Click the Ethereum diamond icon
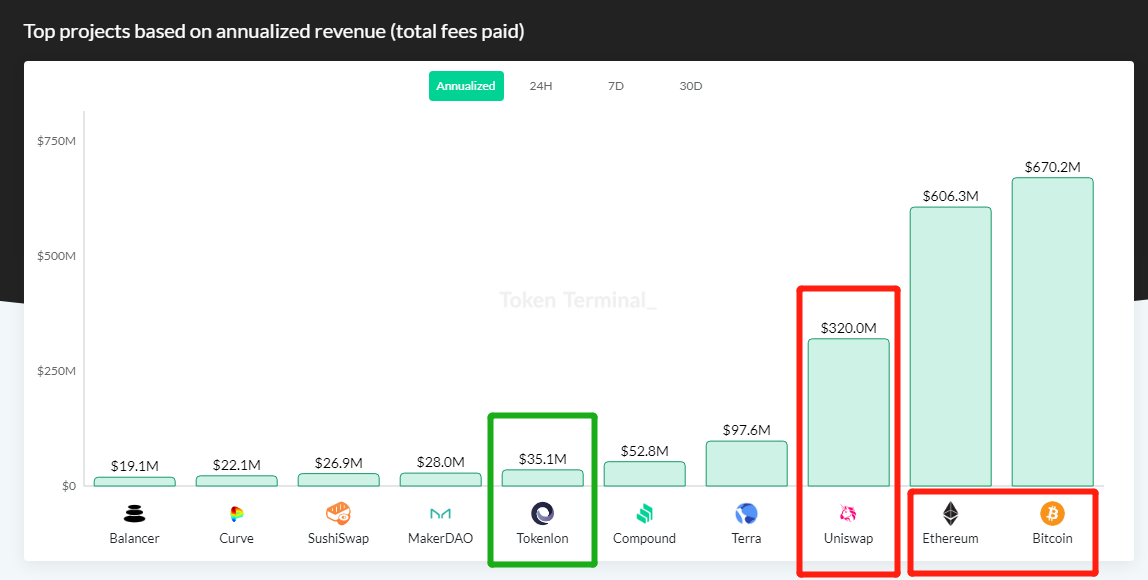 pyautogui.click(x=950, y=513)
